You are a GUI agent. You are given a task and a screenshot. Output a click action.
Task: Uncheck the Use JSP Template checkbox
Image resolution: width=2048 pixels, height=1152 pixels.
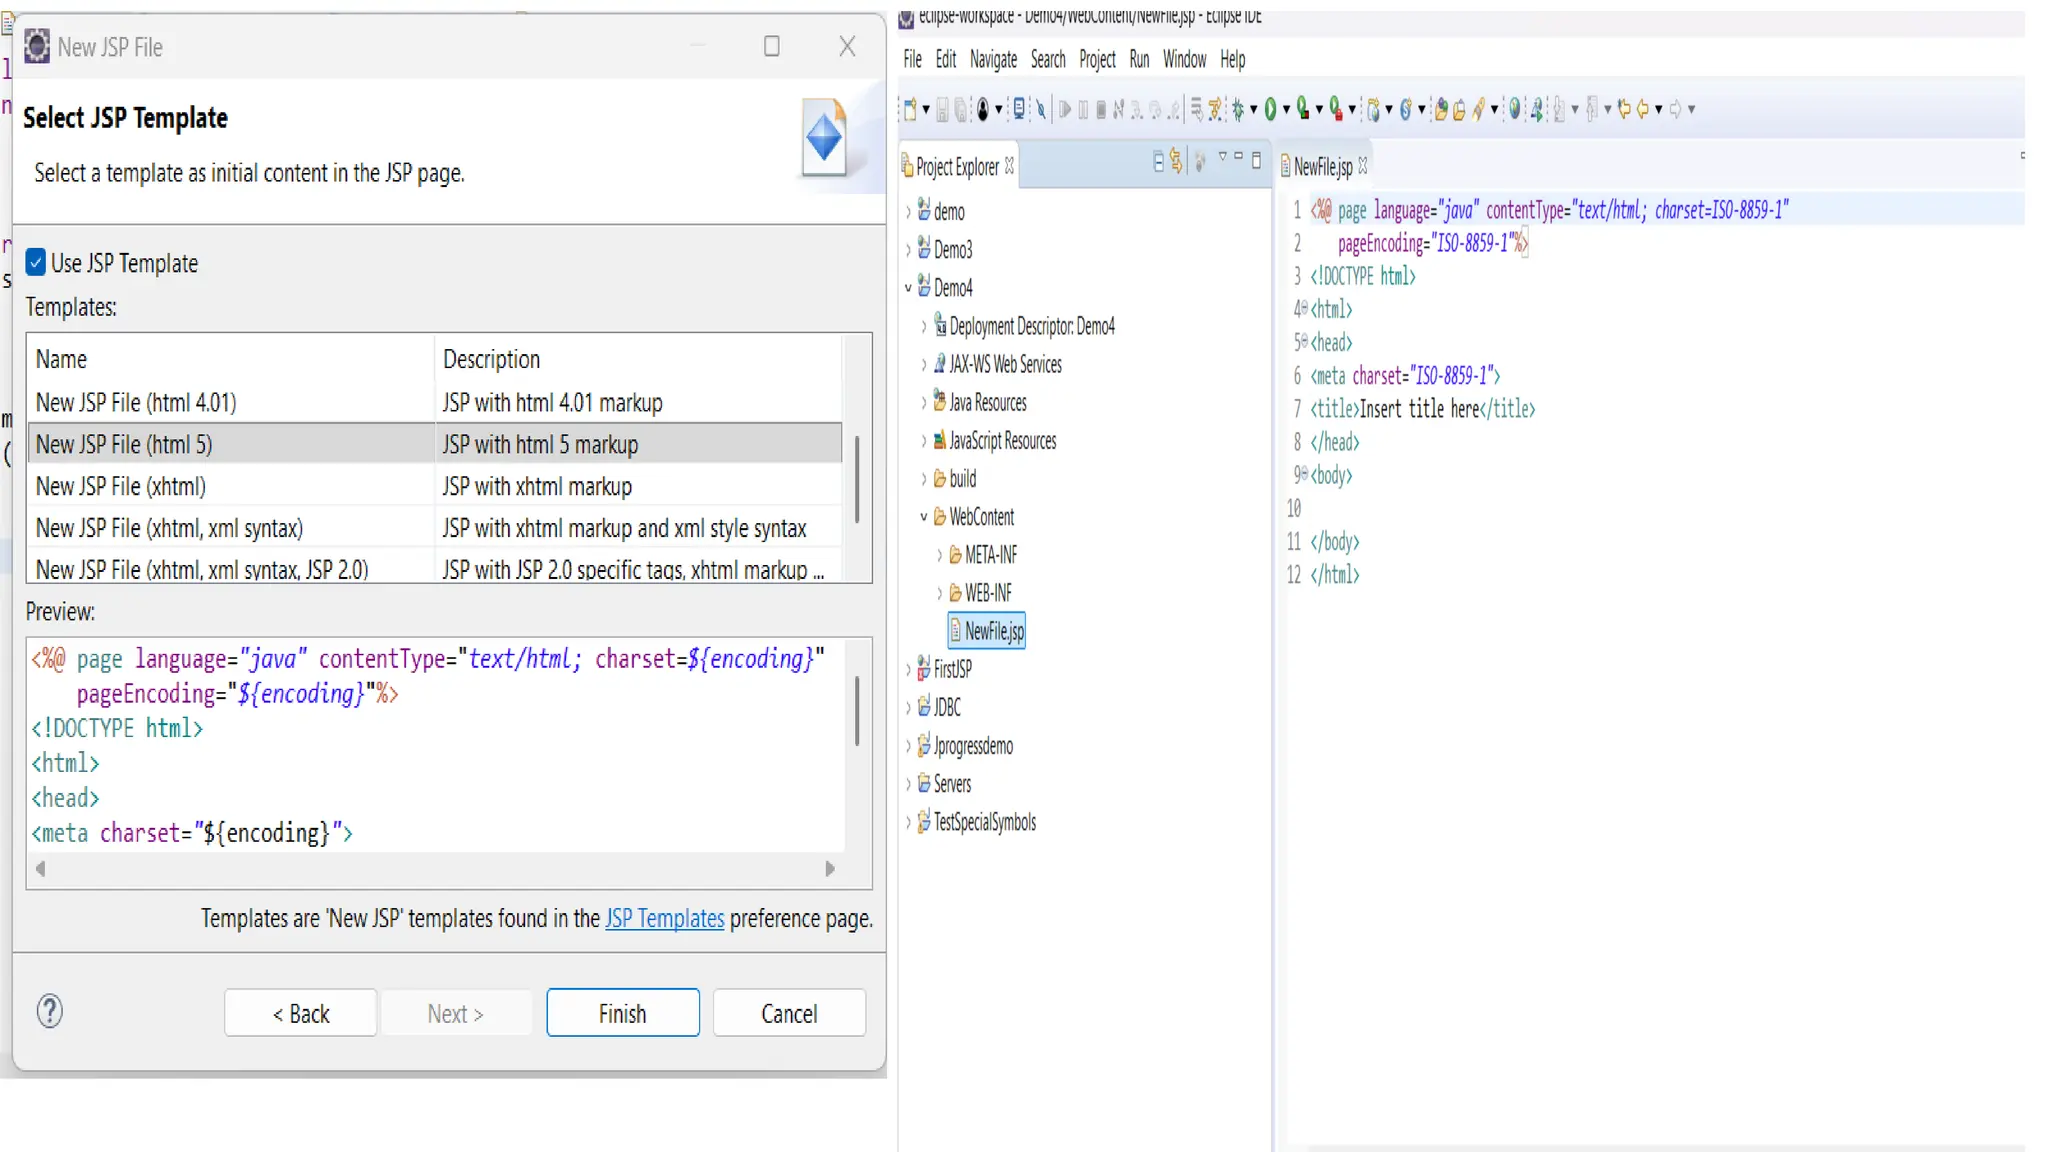pos(36,263)
